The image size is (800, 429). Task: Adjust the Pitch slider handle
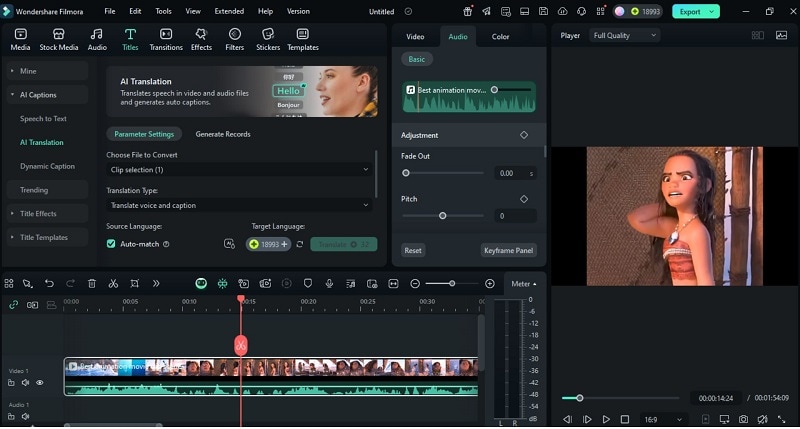point(442,216)
